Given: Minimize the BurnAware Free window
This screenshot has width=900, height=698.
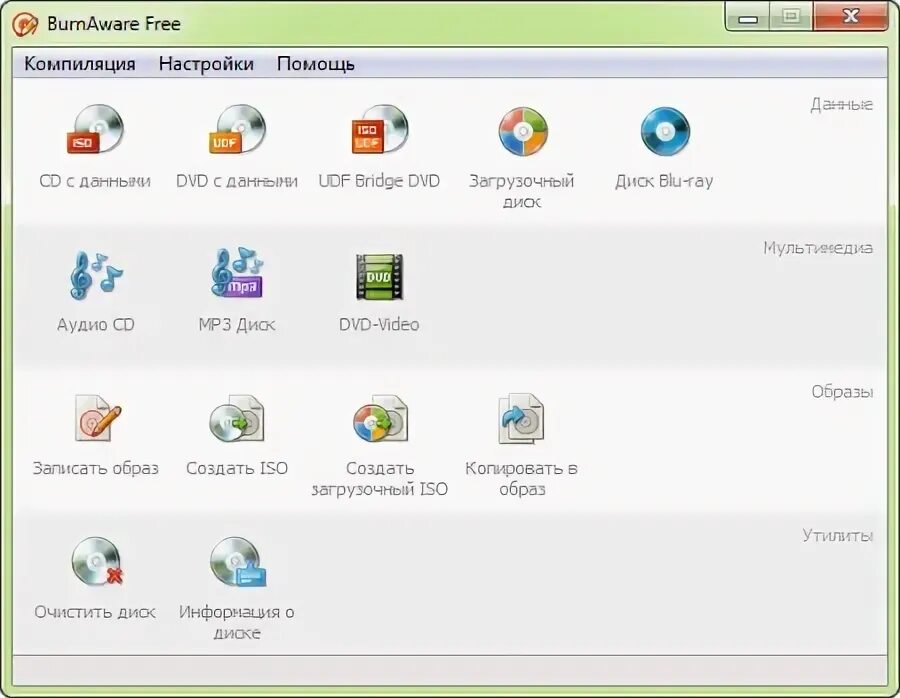Looking at the screenshot, I should coord(747,17).
